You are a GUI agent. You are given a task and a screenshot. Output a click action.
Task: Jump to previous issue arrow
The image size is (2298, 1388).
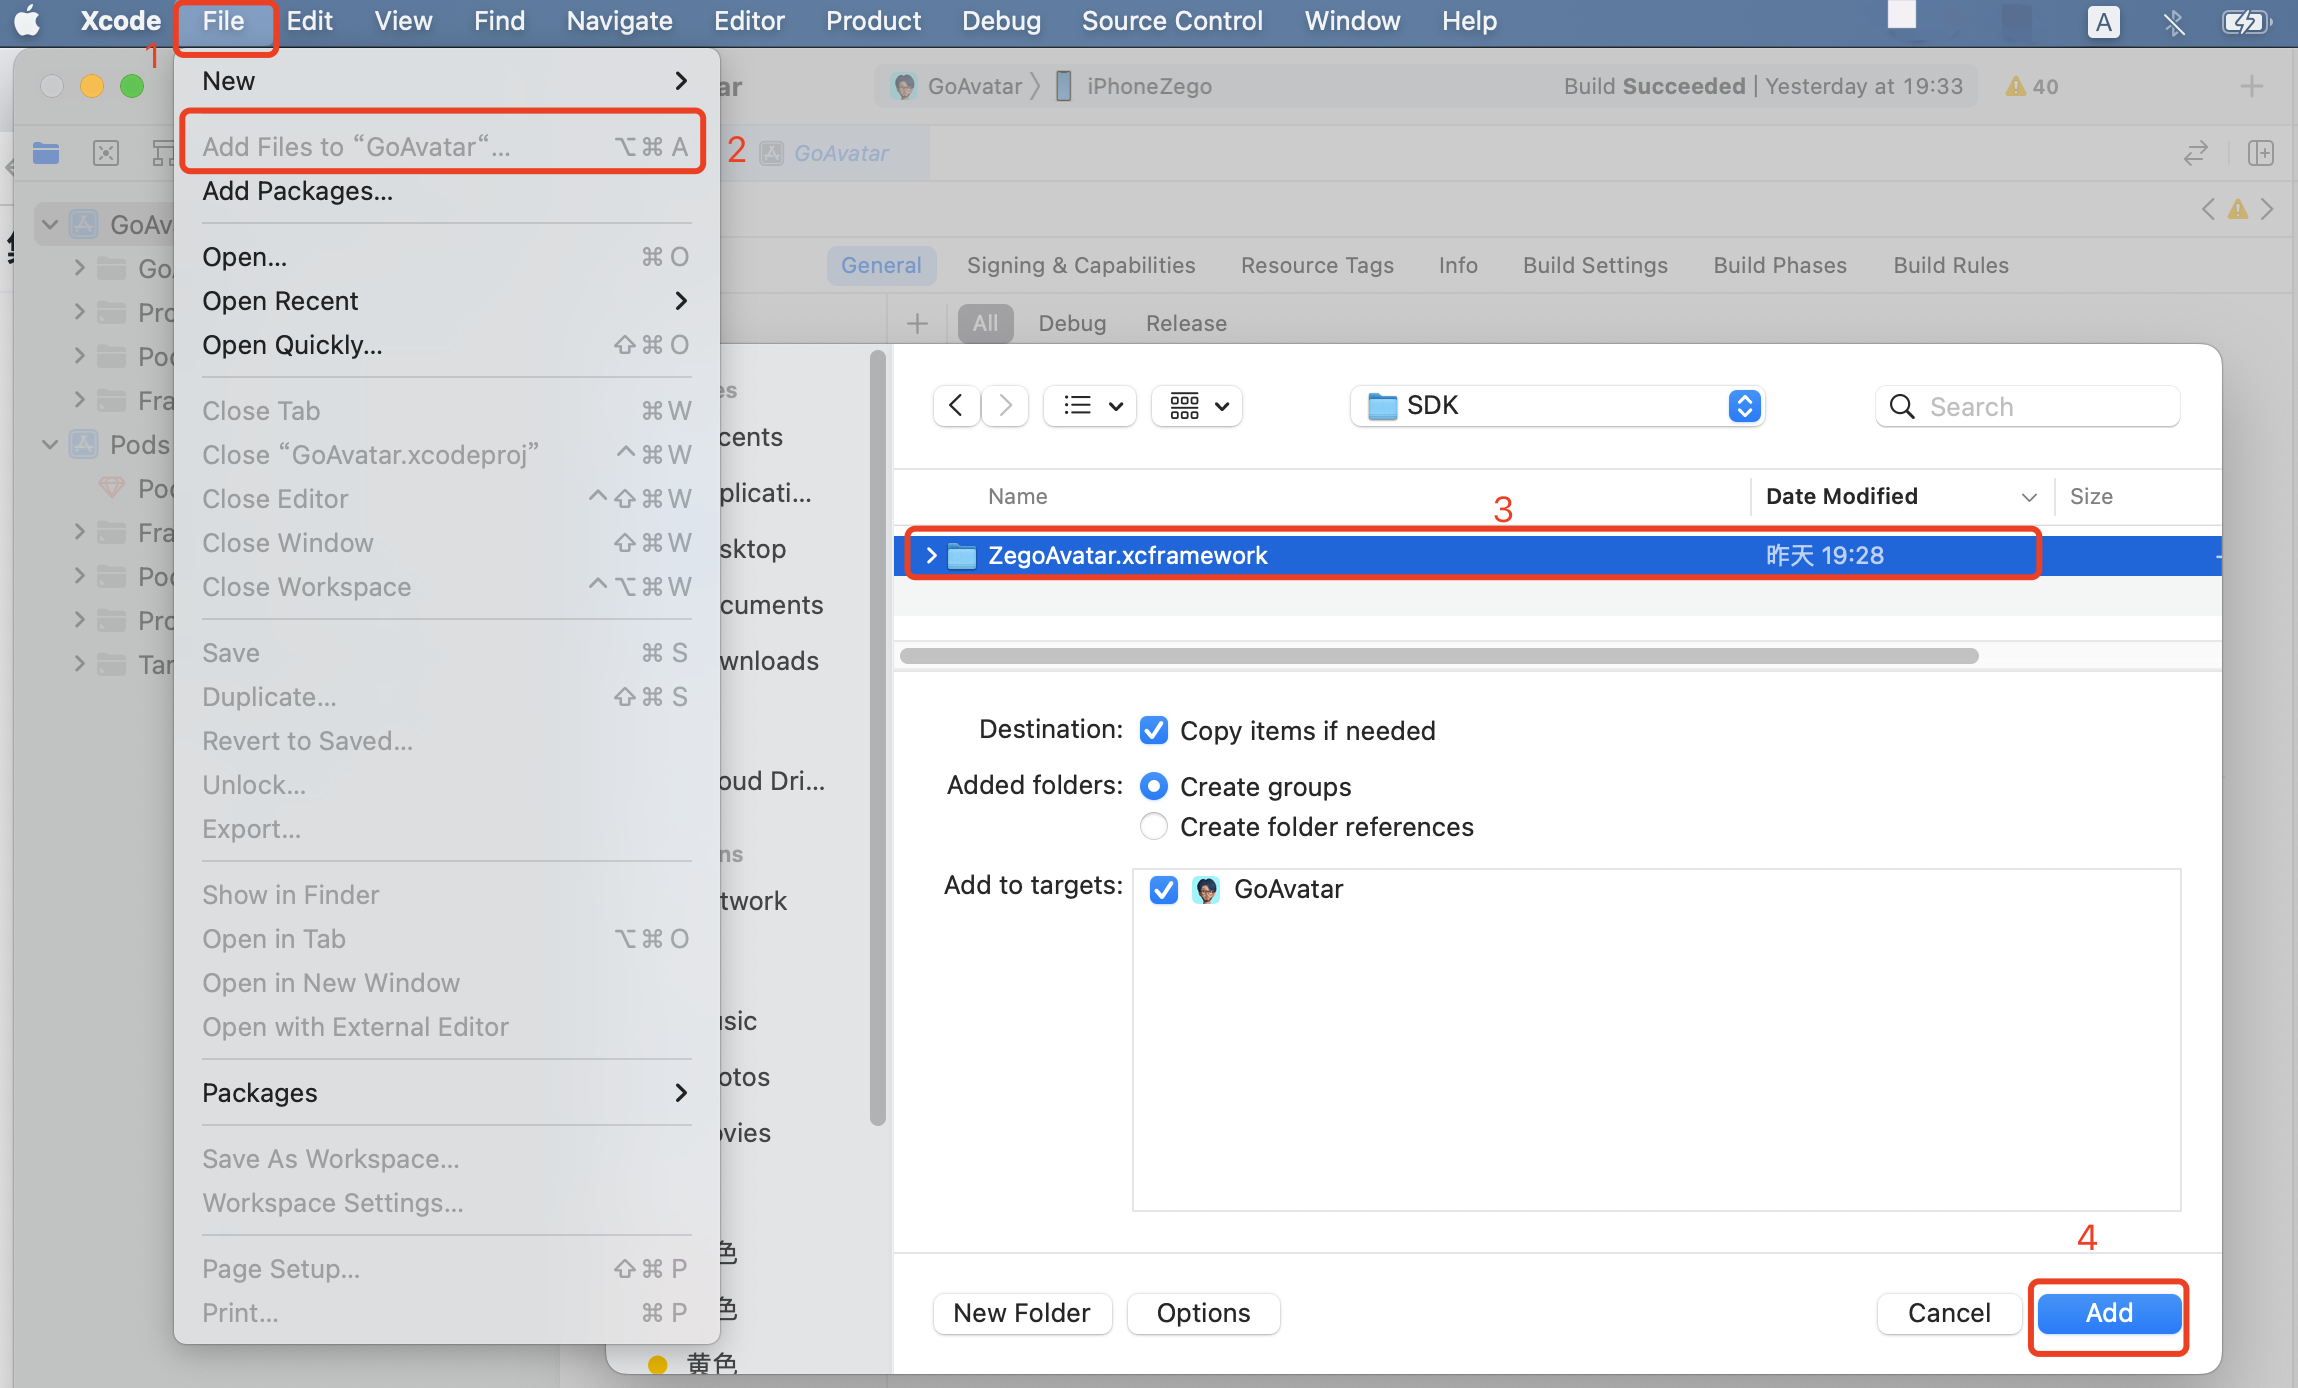2208,209
